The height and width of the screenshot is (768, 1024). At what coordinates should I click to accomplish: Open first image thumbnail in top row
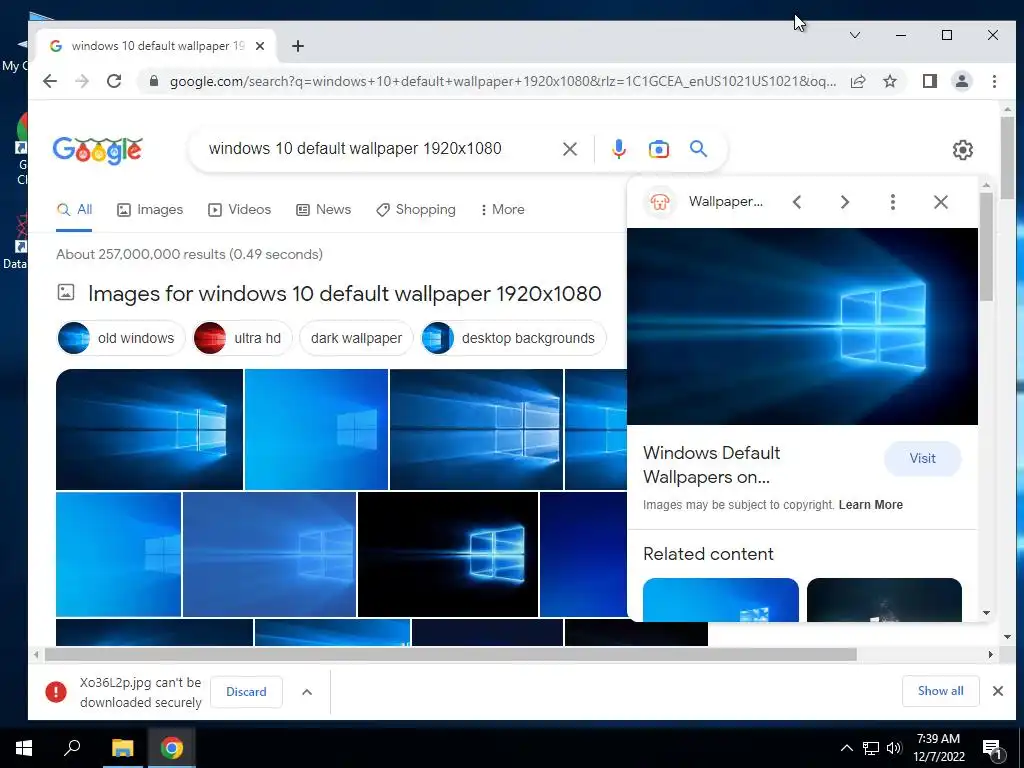tap(149, 430)
